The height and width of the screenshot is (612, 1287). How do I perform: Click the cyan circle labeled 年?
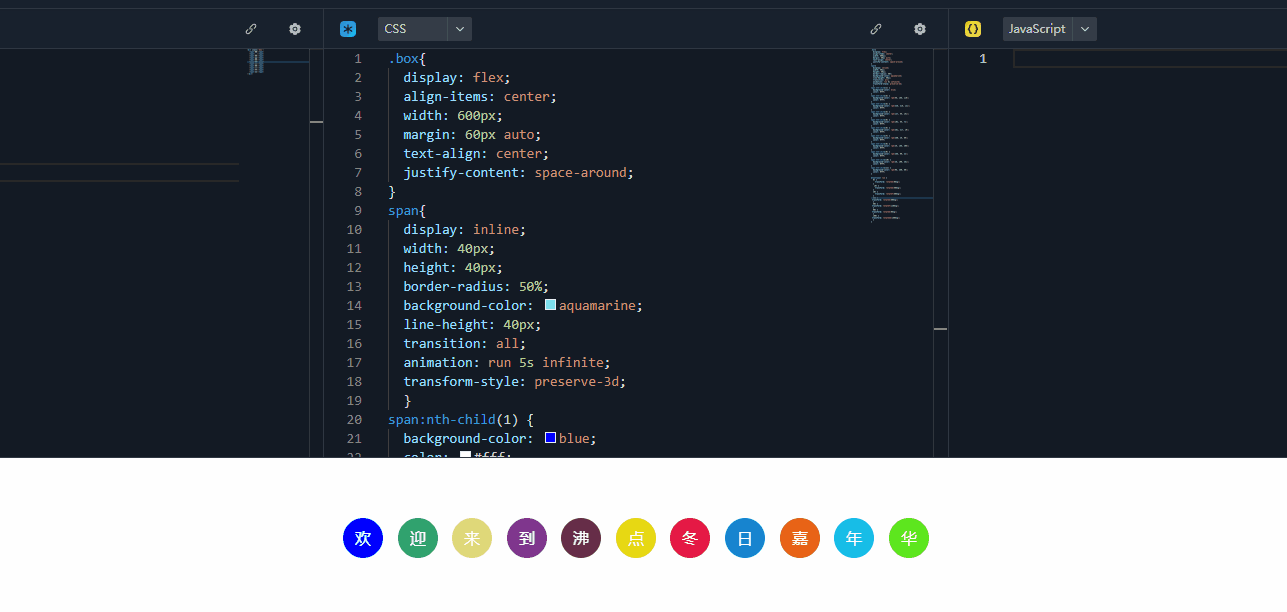point(854,538)
